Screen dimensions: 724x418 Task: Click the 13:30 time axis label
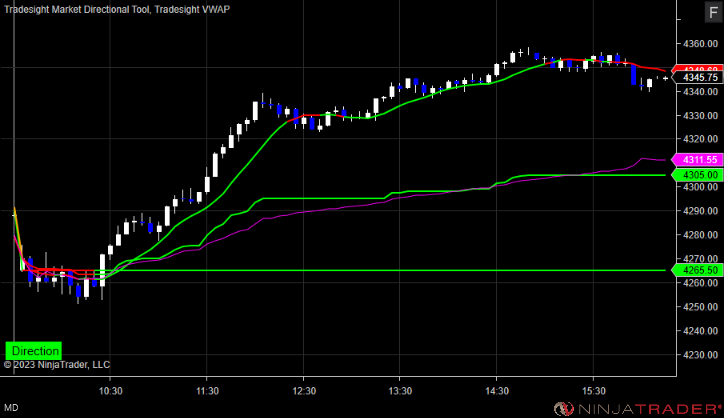[x=400, y=391]
